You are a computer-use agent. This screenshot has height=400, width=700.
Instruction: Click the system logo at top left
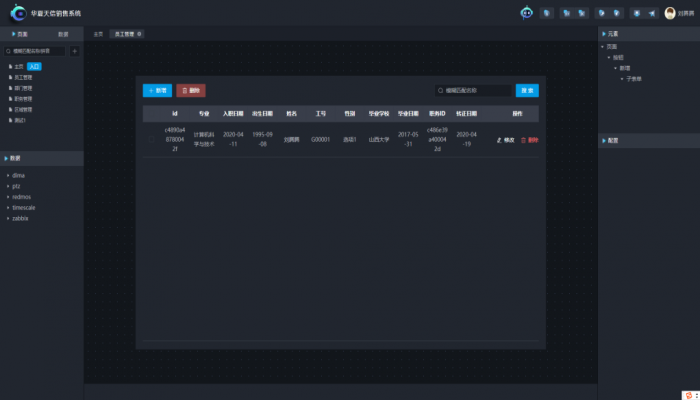pyautogui.click(x=17, y=13)
